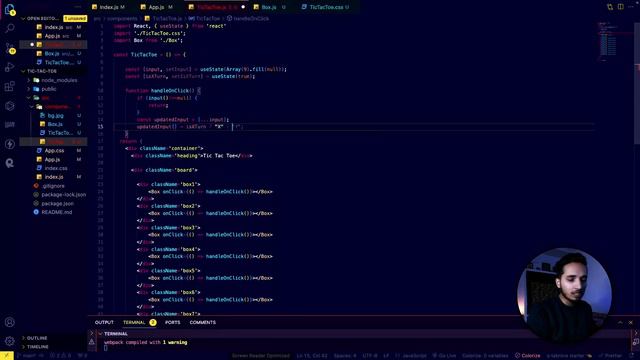The width and height of the screenshot is (640, 360).
Task: Click the yellow remote indicator in status bar
Action: (7, 356)
